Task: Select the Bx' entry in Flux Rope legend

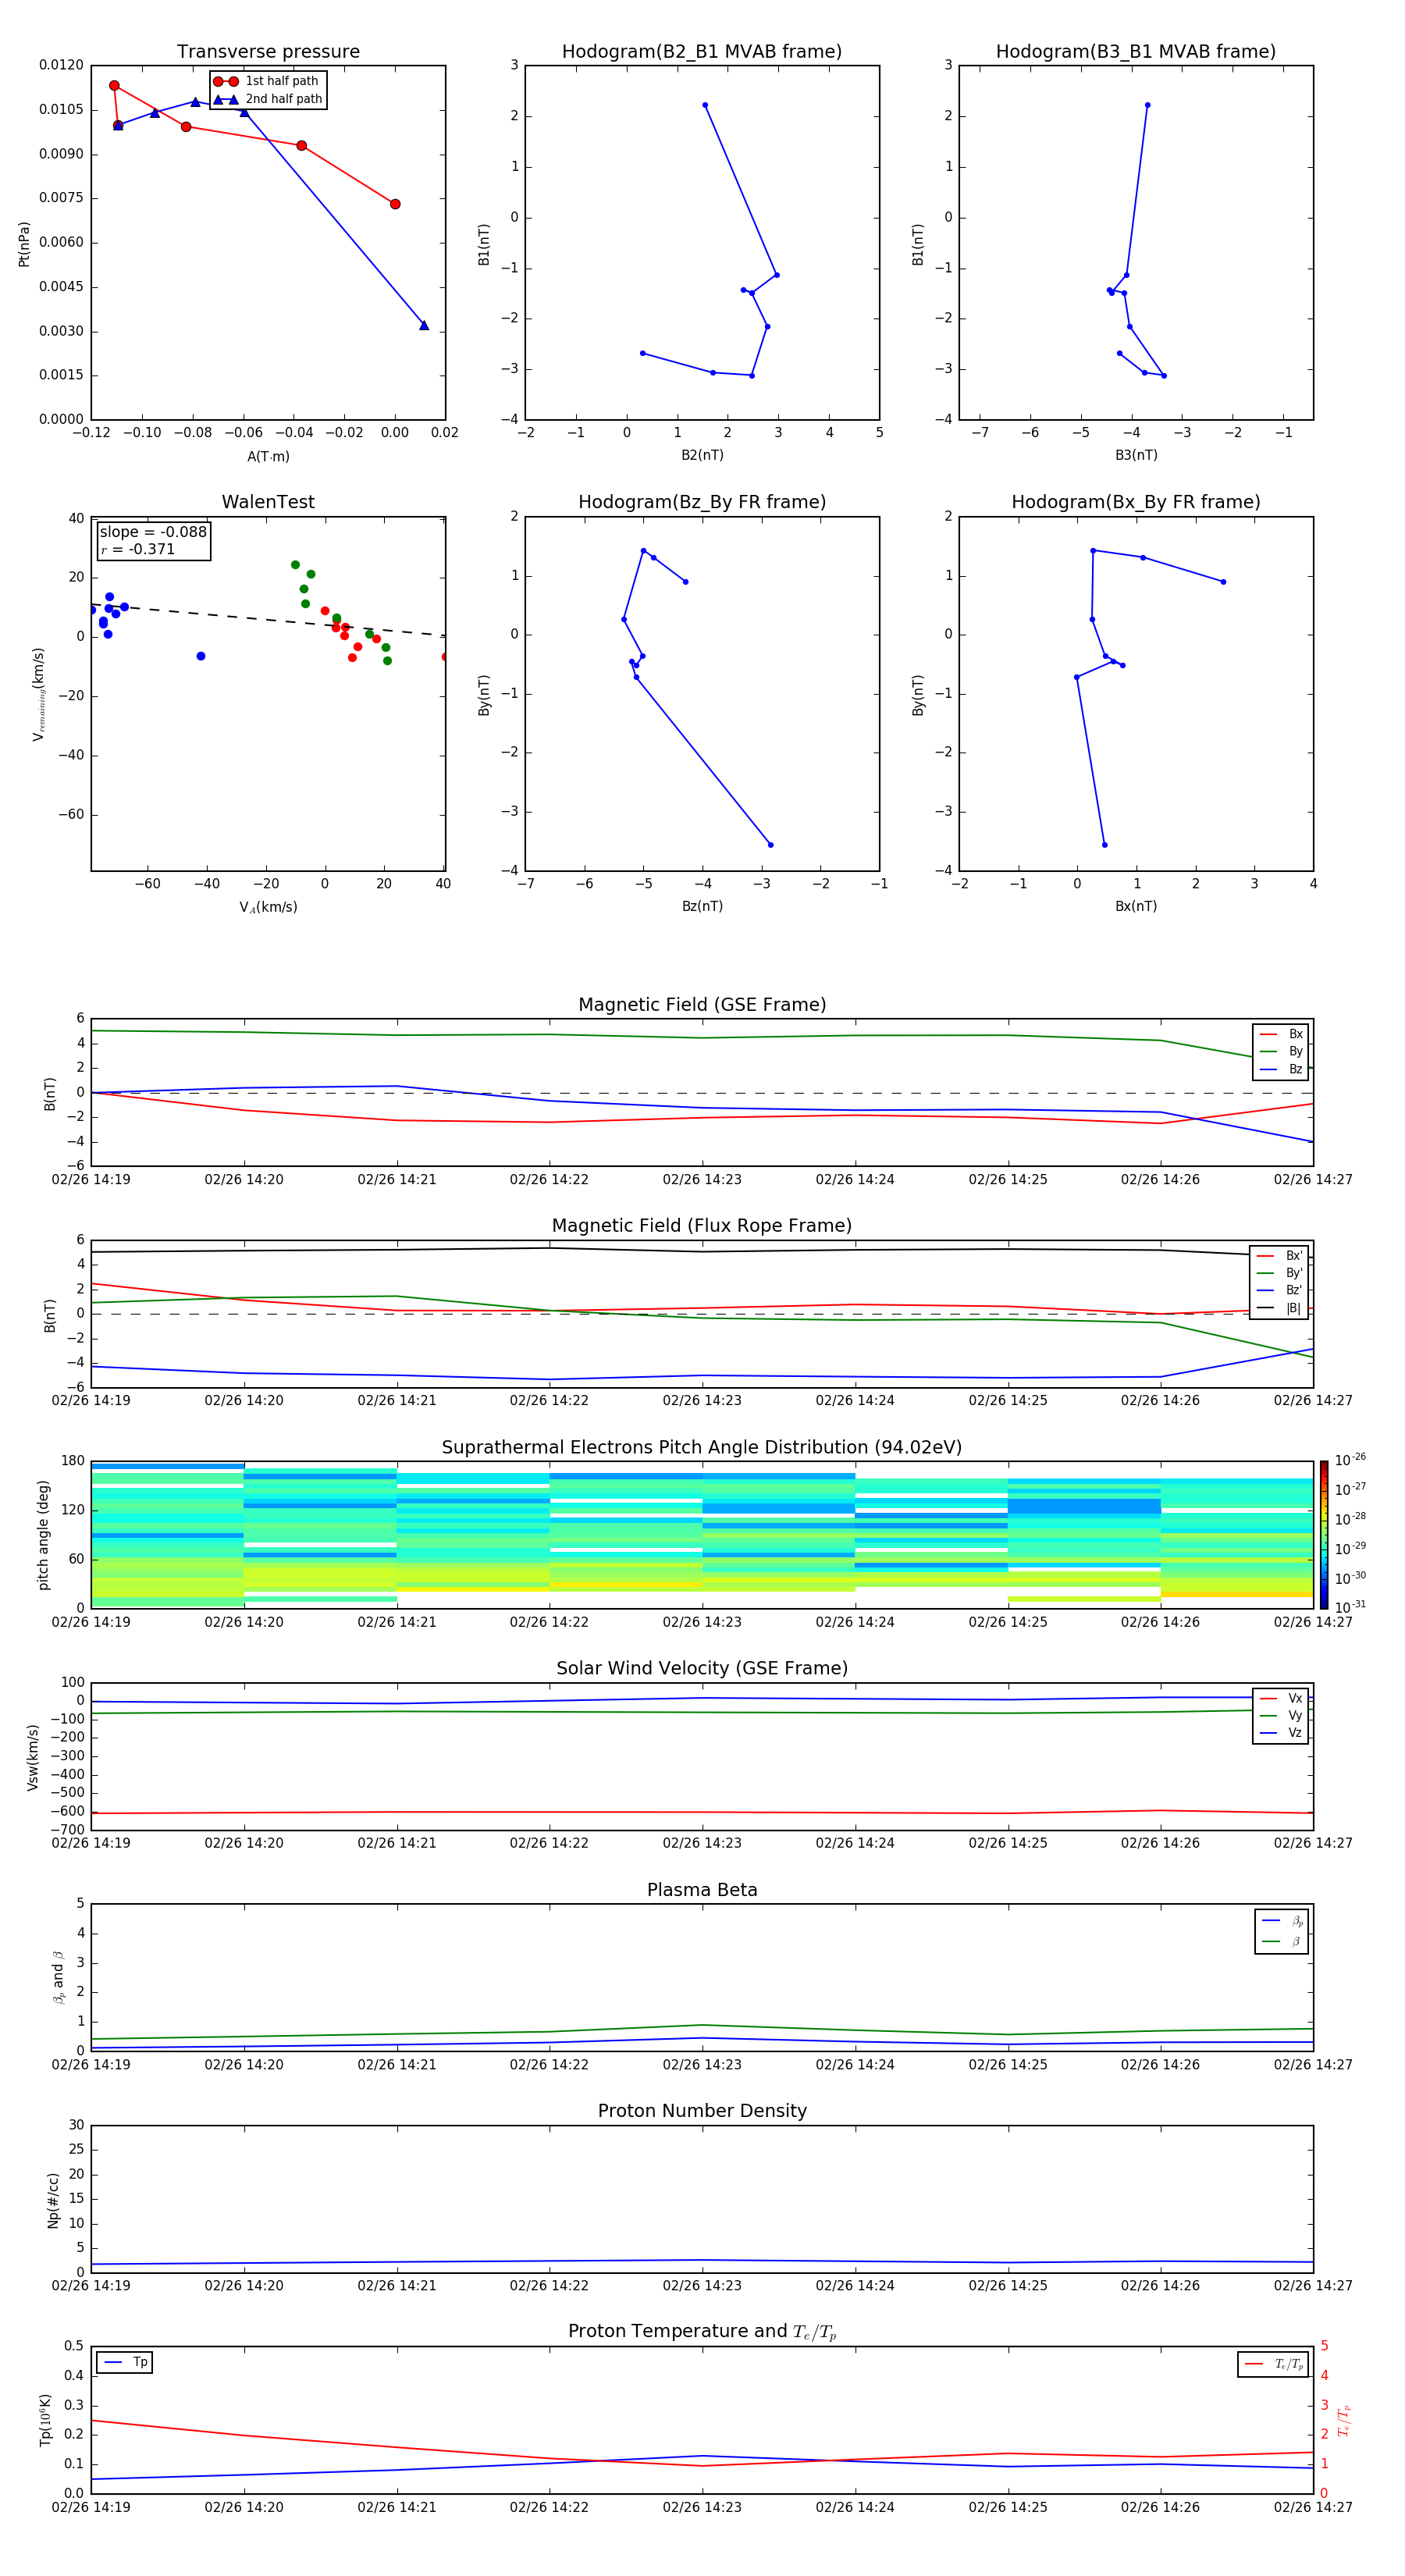Action: pos(1280,1256)
